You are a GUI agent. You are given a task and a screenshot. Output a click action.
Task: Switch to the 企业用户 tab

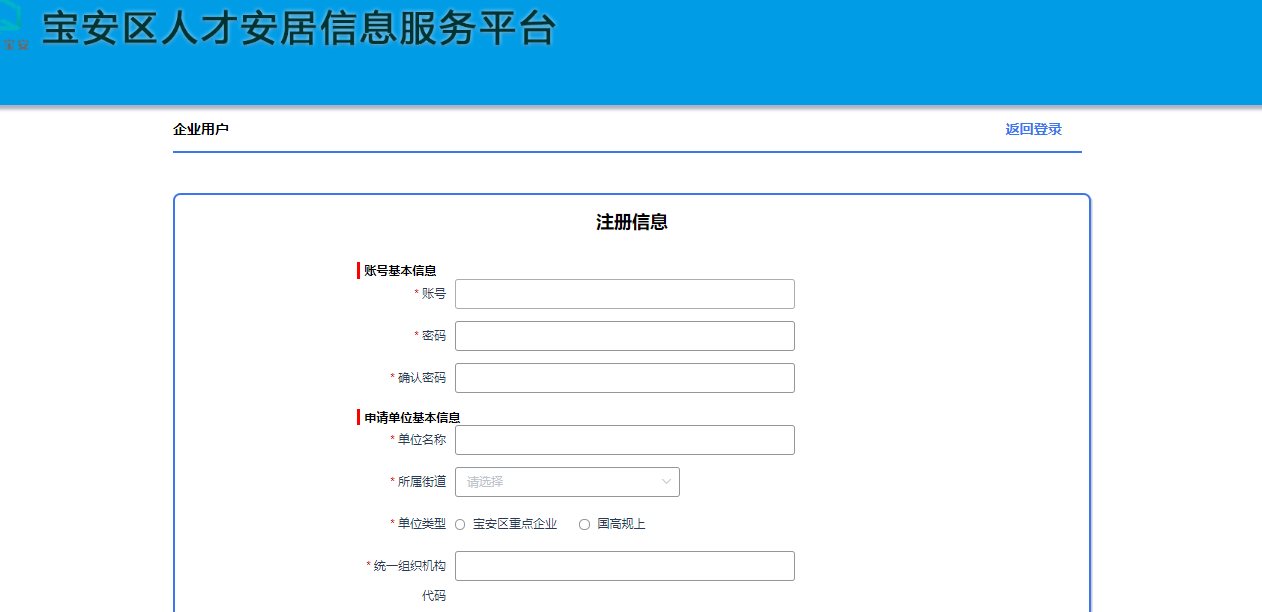201,129
